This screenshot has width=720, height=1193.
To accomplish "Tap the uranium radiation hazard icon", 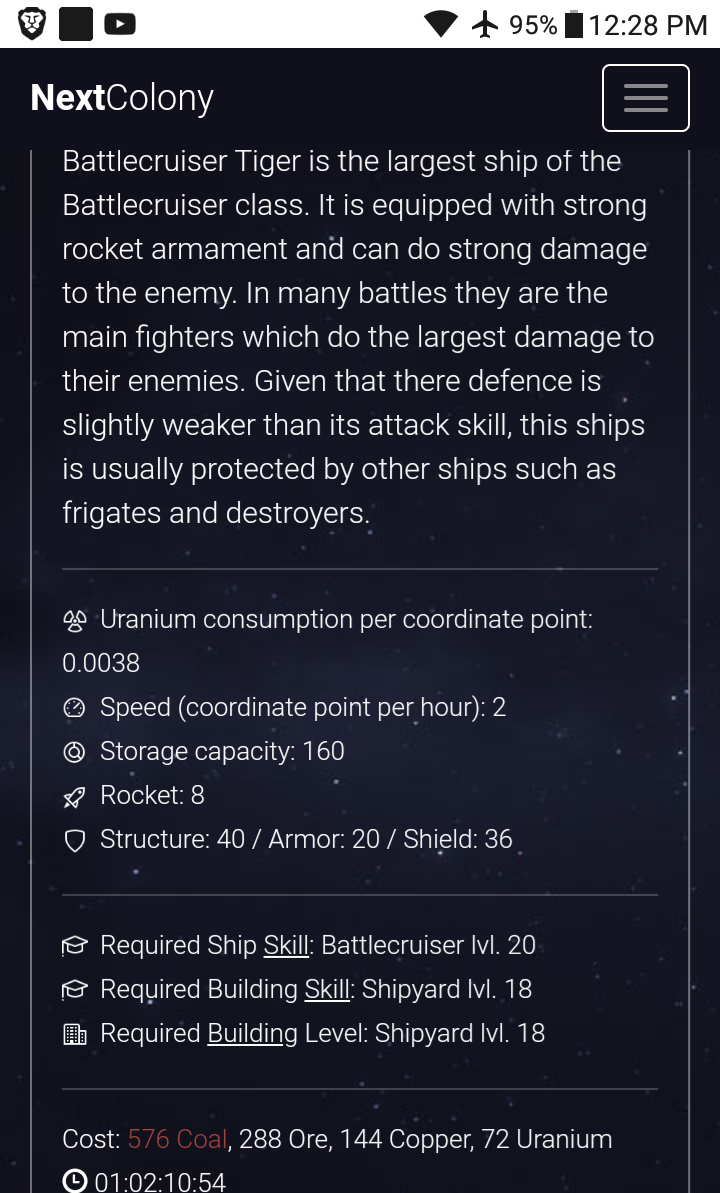I will click(75, 620).
